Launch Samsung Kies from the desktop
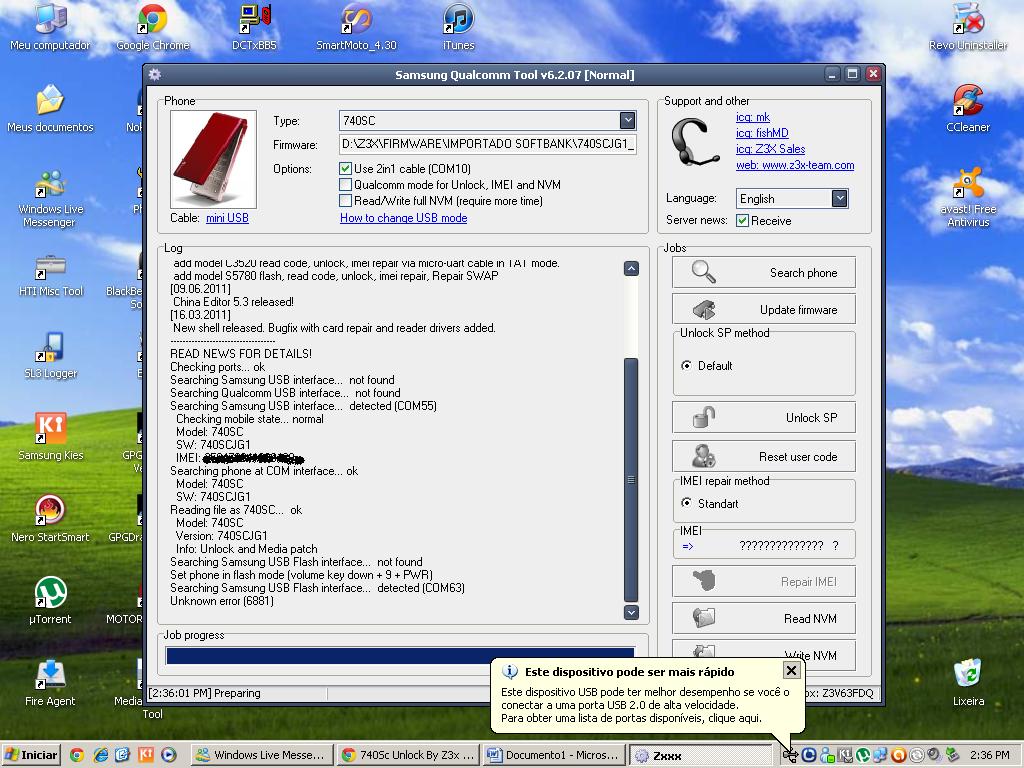 50,438
